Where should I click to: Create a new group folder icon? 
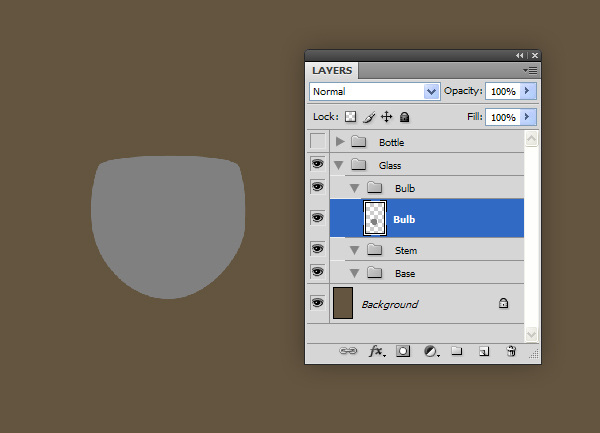click(457, 351)
